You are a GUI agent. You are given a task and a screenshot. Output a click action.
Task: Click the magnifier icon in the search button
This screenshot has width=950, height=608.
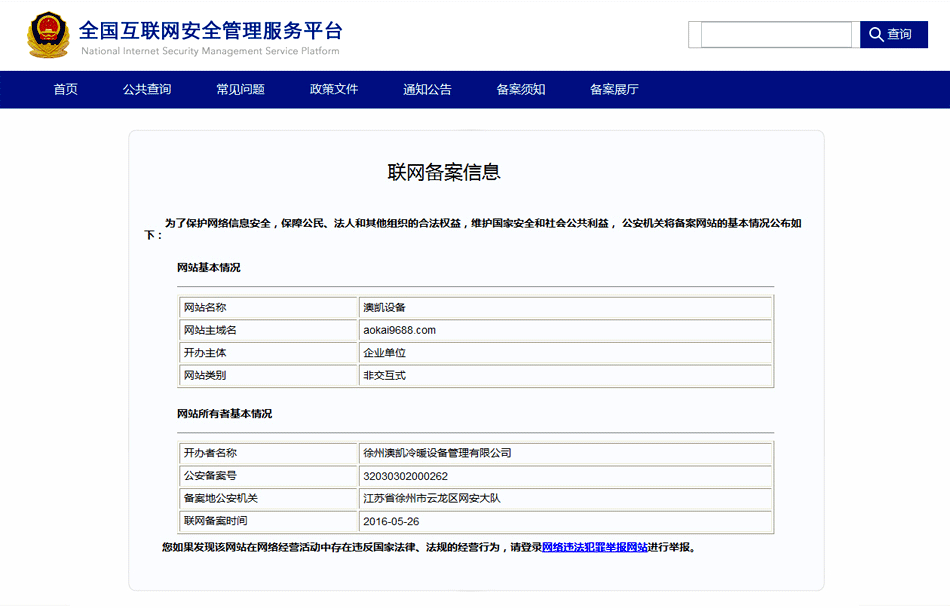[876, 34]
